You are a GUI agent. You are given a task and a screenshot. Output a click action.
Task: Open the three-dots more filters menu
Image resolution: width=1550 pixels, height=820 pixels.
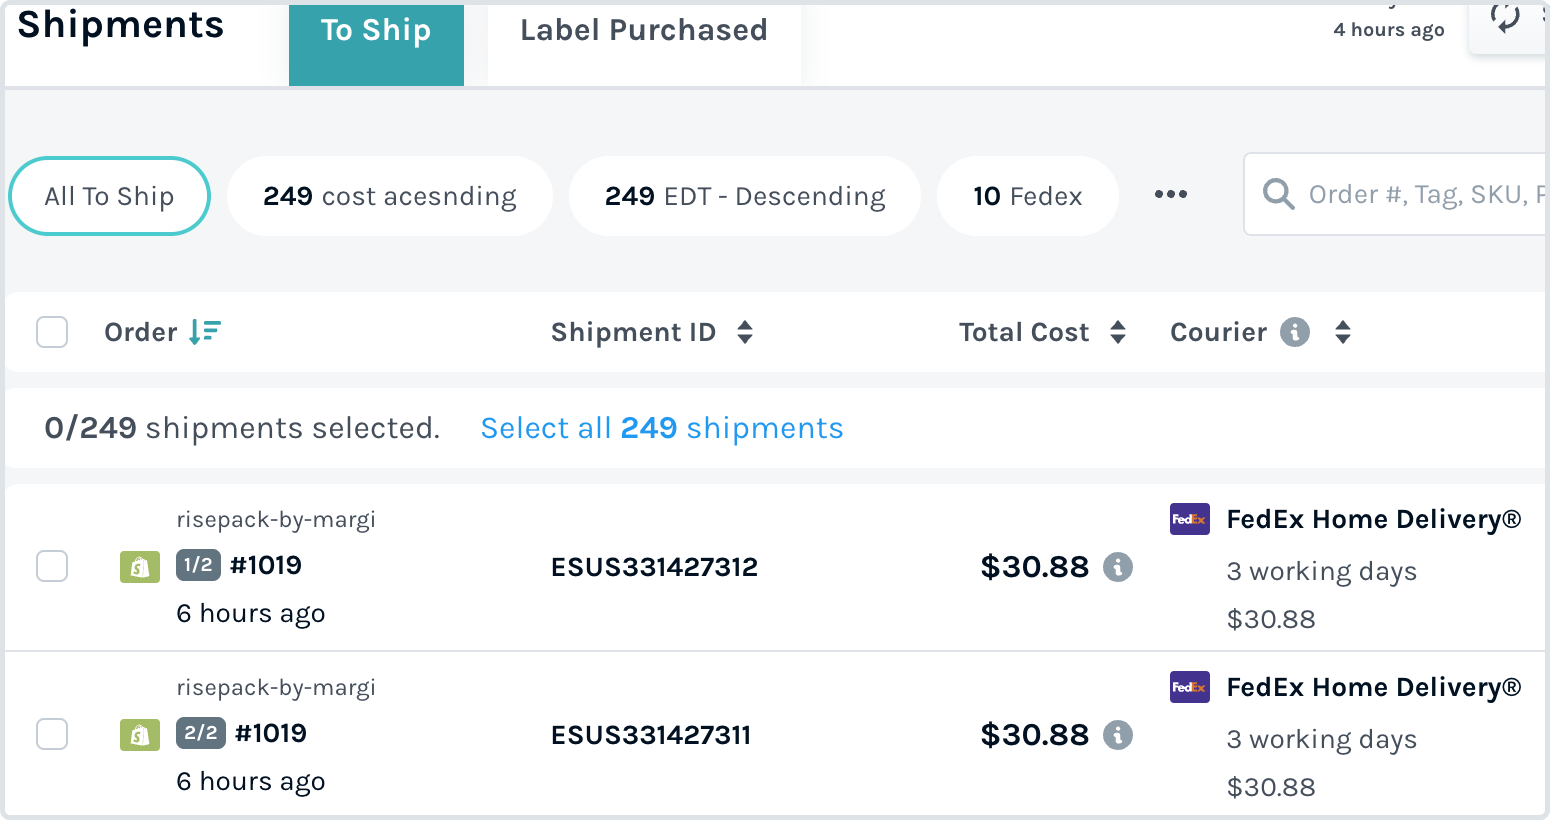pos(1171,194)
